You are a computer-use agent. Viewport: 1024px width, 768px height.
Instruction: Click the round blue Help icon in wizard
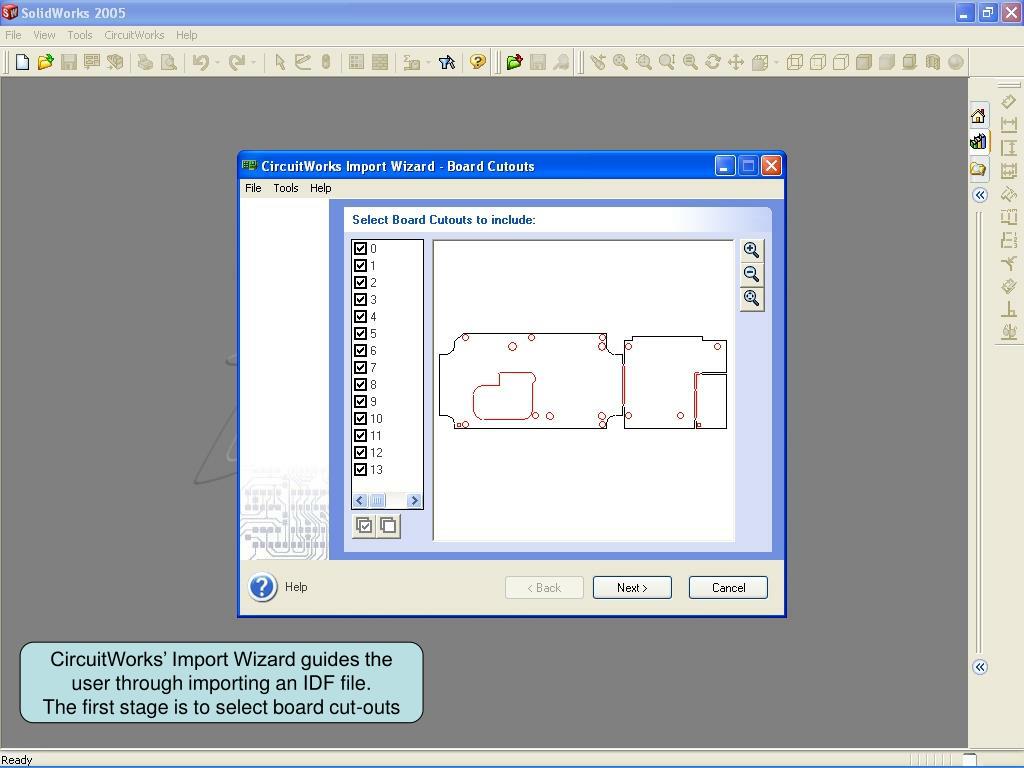click(263, 587)
